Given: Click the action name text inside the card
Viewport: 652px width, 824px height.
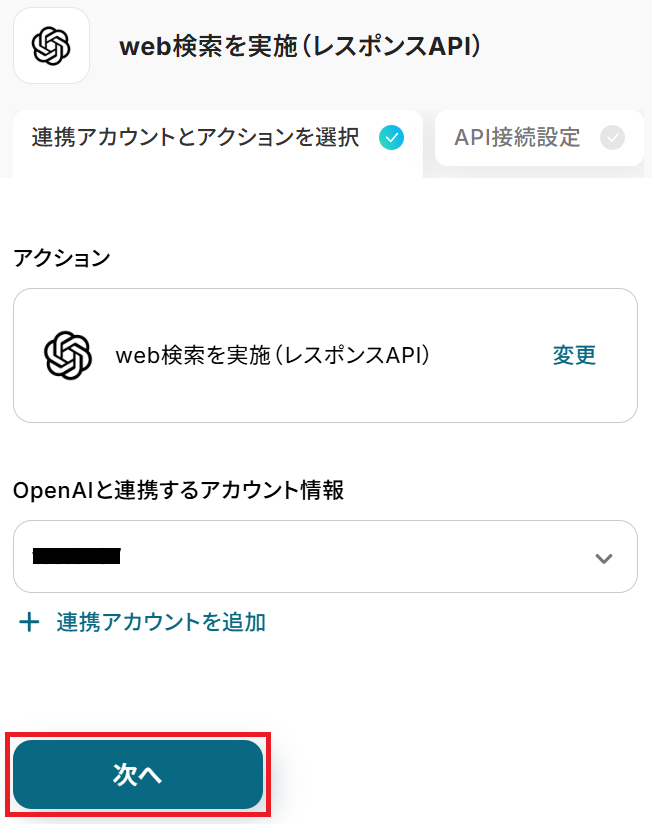Looking at the screenshot, I should (273, 355).
